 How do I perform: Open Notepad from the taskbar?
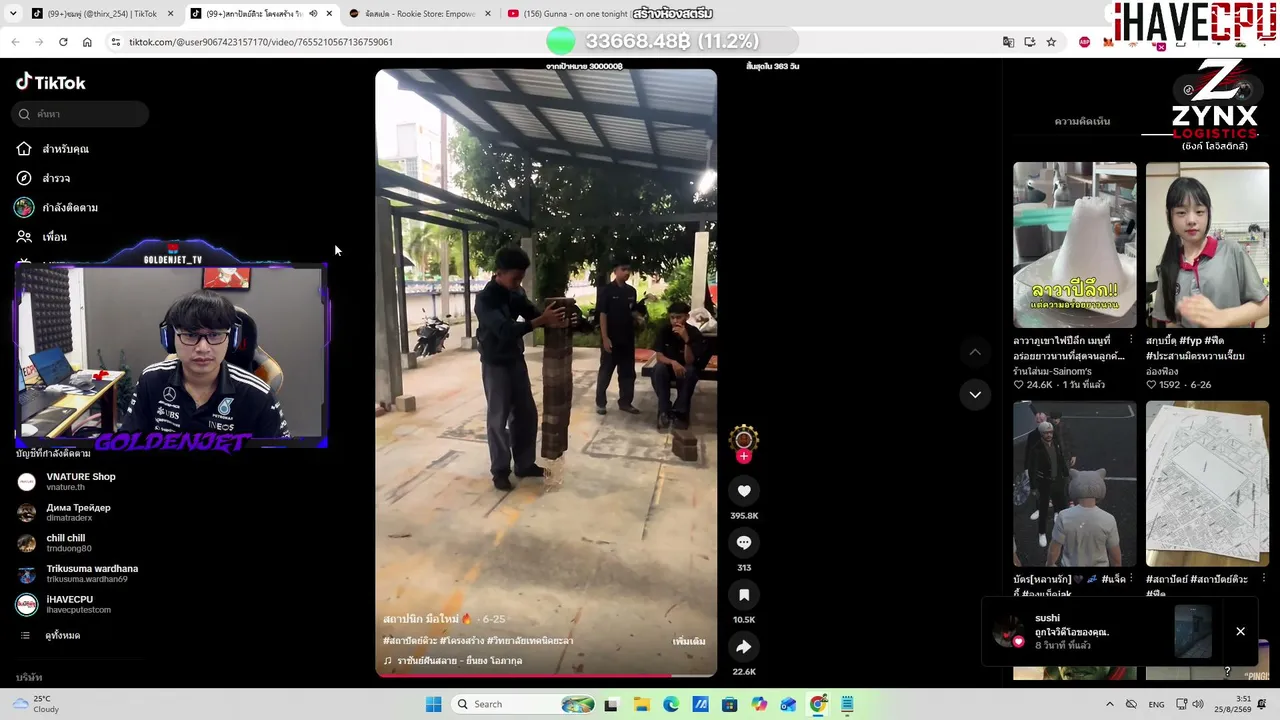coord(847,704)
